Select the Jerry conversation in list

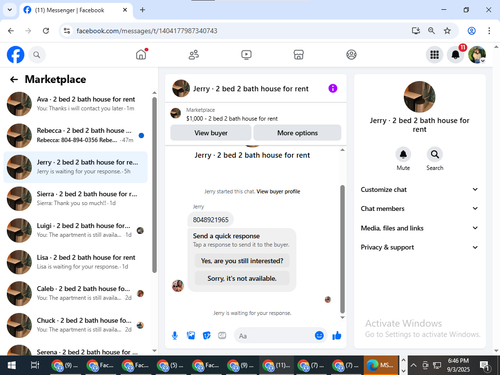pos(75,167)
